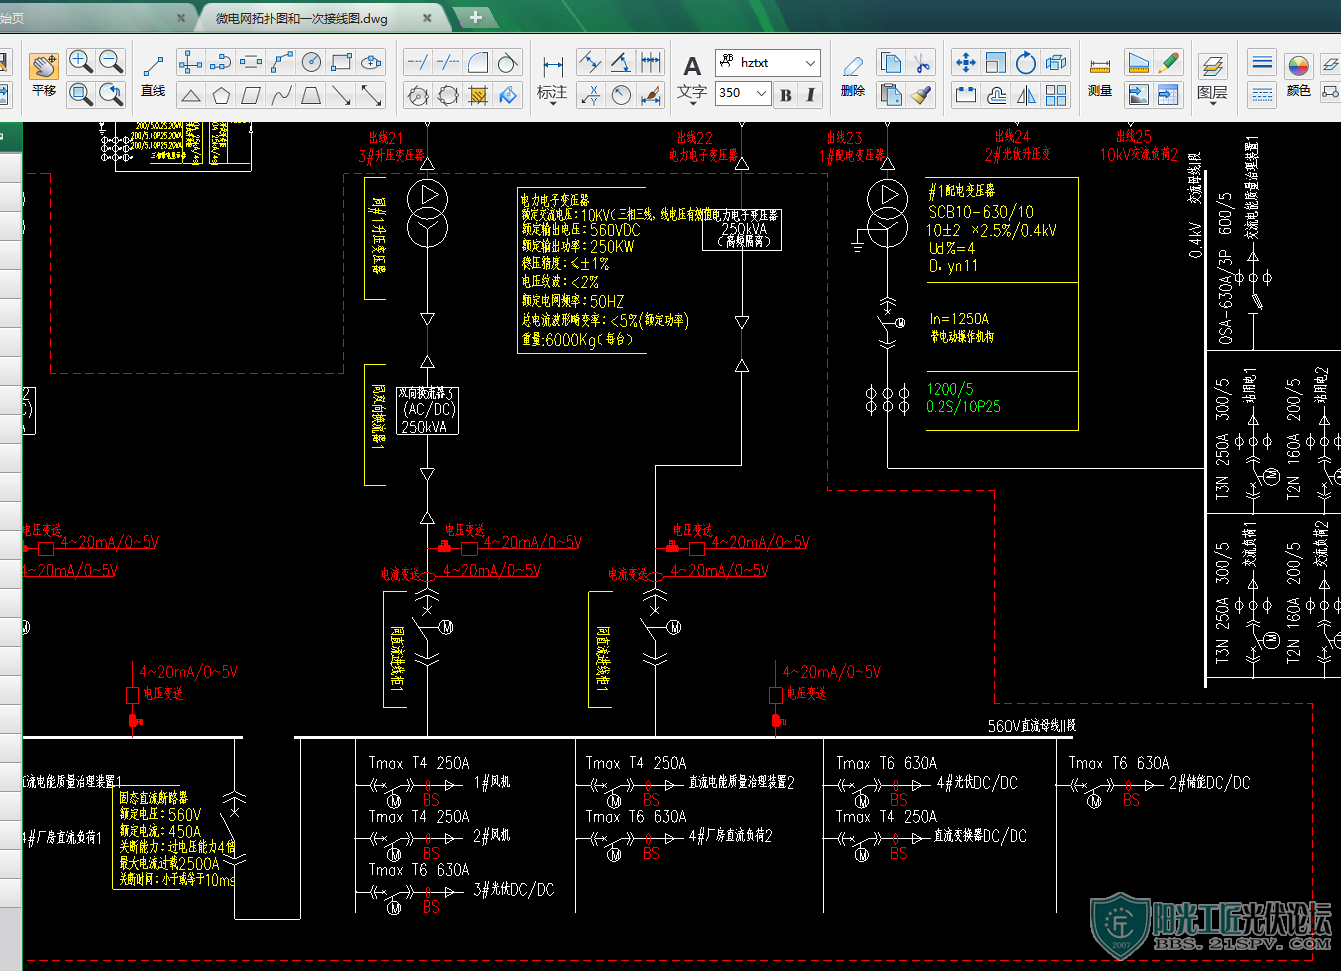Select the hatch fill tool

pos(478,95)
